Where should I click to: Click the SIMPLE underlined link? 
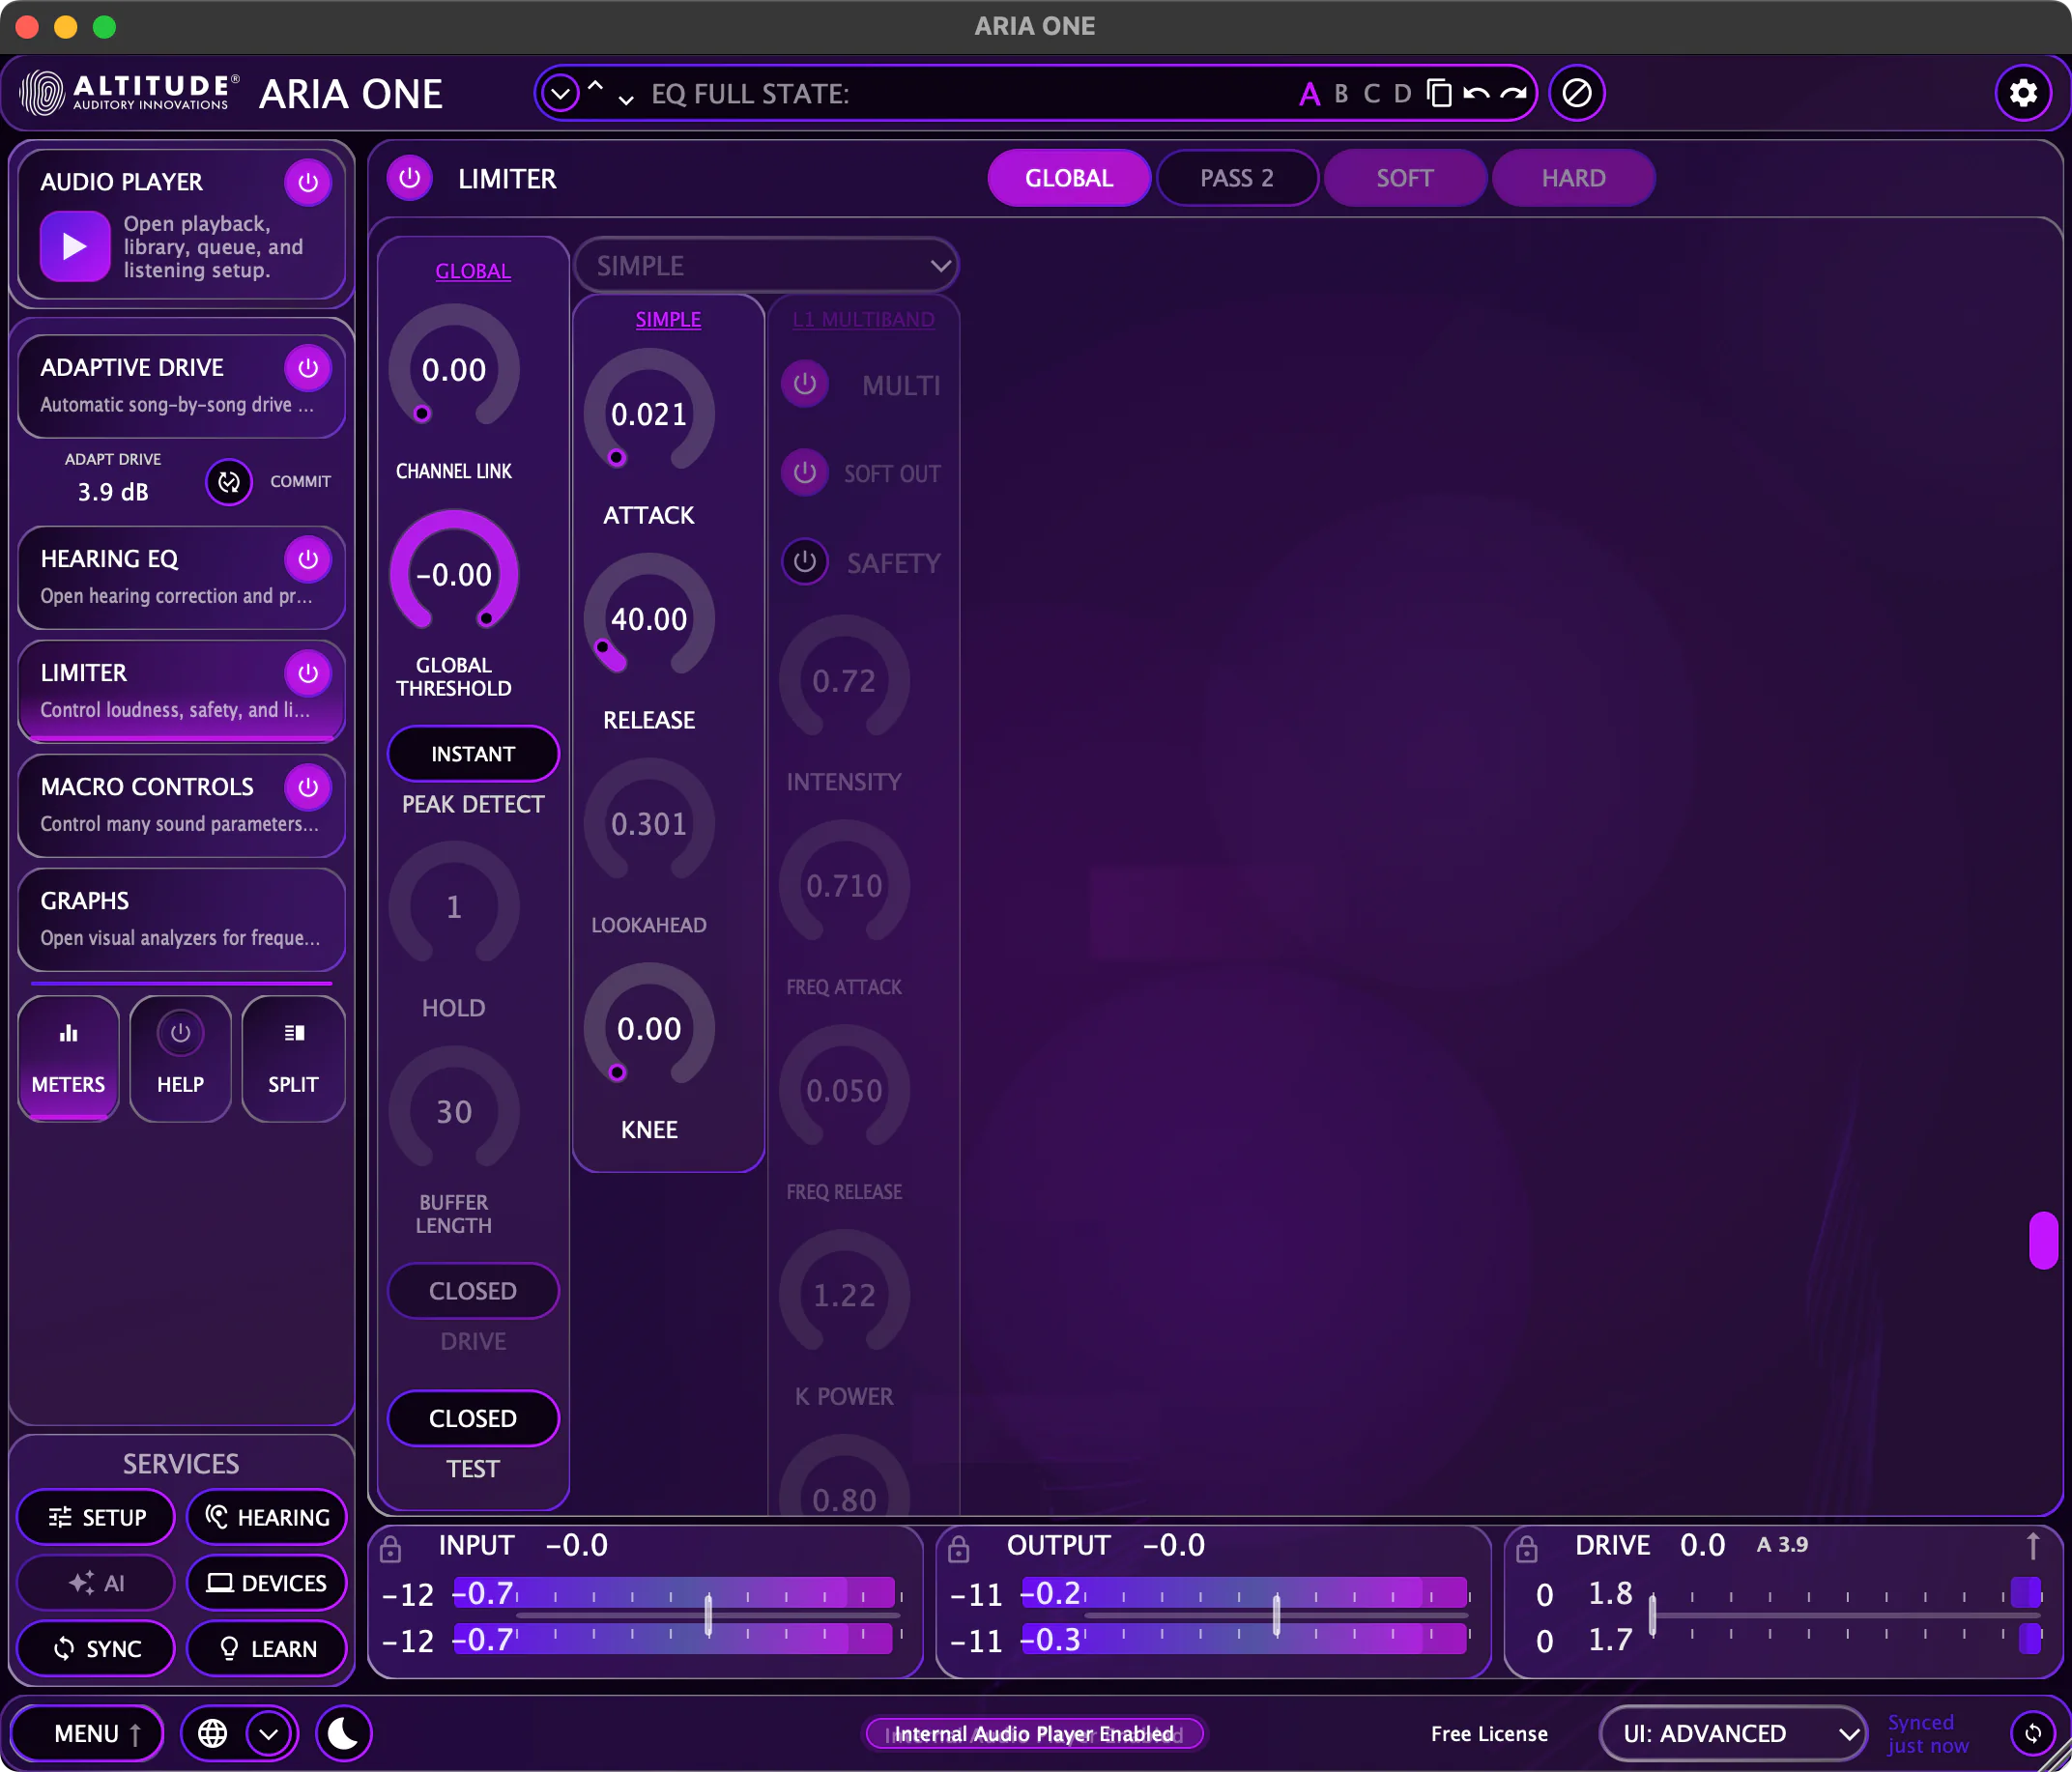coord(668,320)
